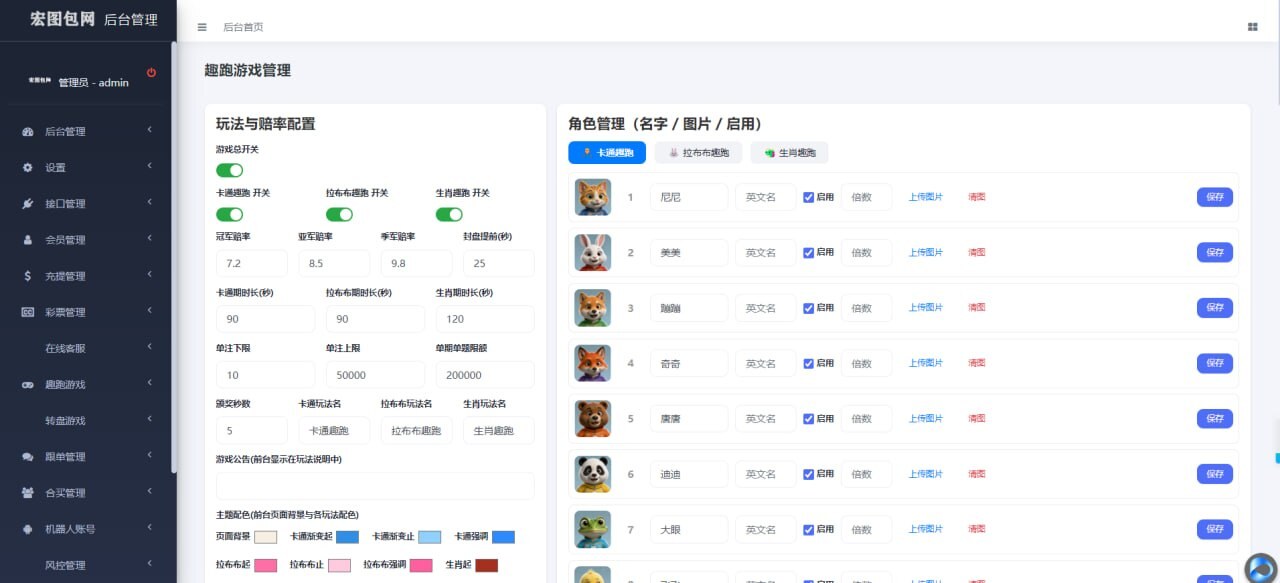Click the 后台管理 dashboard icon in sidebar
Viewport: 1280px width, 583px height.
click(28, 131)
